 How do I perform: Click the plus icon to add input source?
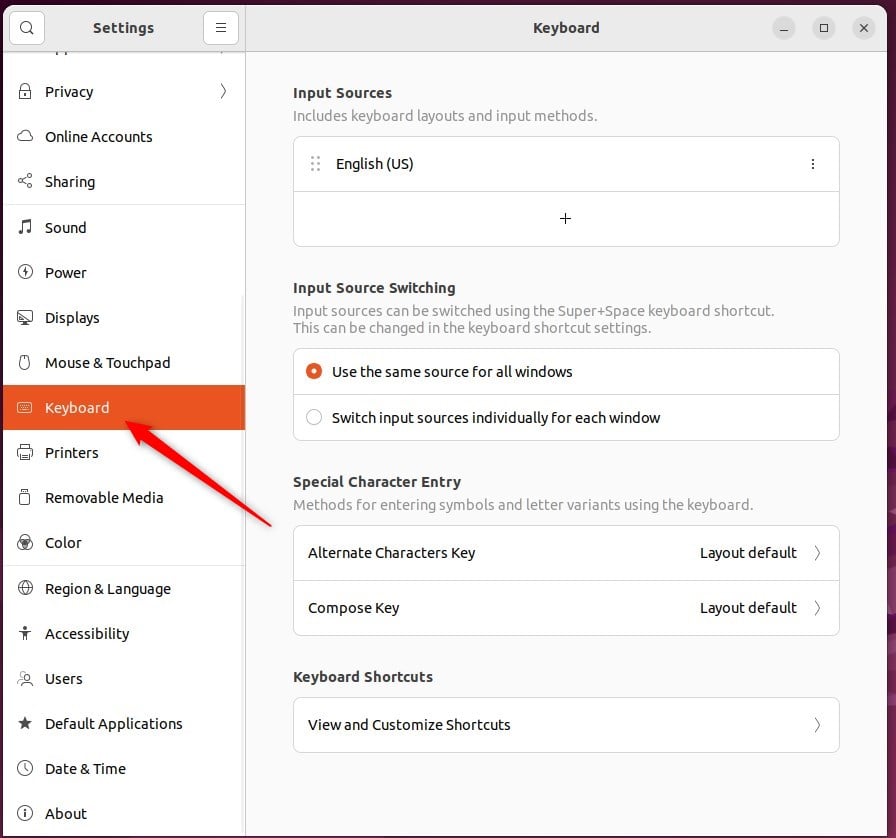[x=565, y=218]
